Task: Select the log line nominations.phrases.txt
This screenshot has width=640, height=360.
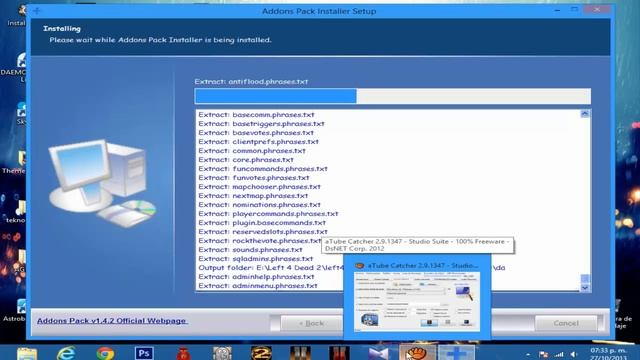Action: (260, 204)
